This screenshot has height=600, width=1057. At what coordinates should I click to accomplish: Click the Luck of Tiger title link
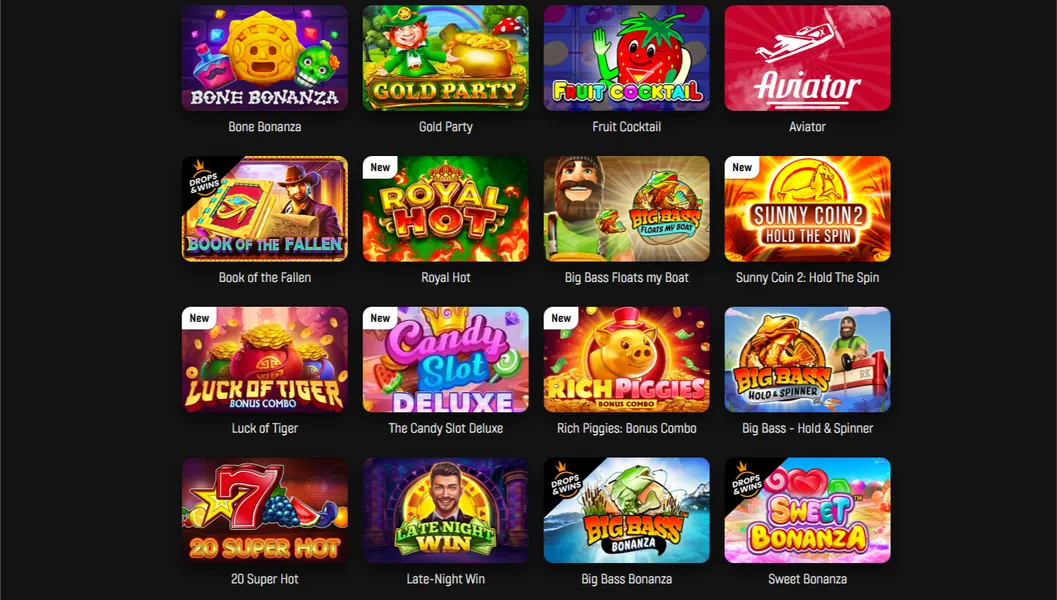[265, 428]
